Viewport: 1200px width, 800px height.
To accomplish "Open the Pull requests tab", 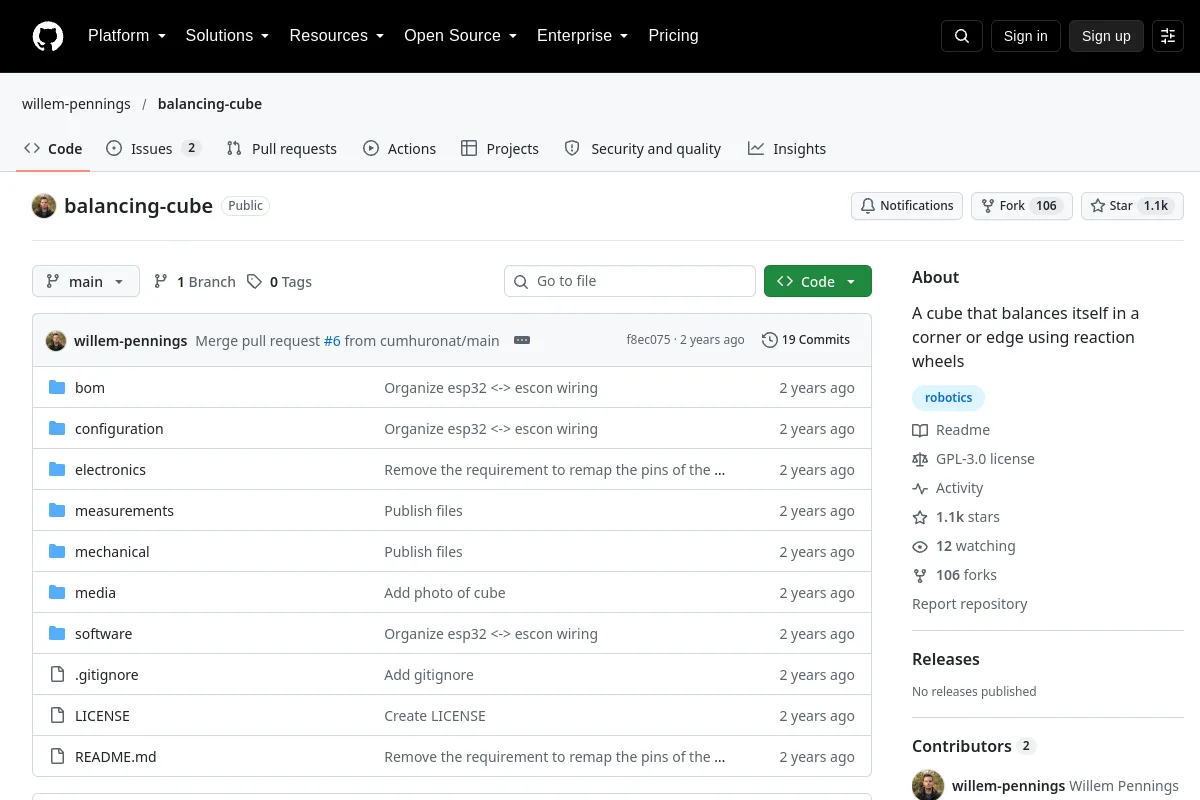I will pos(282,149).
